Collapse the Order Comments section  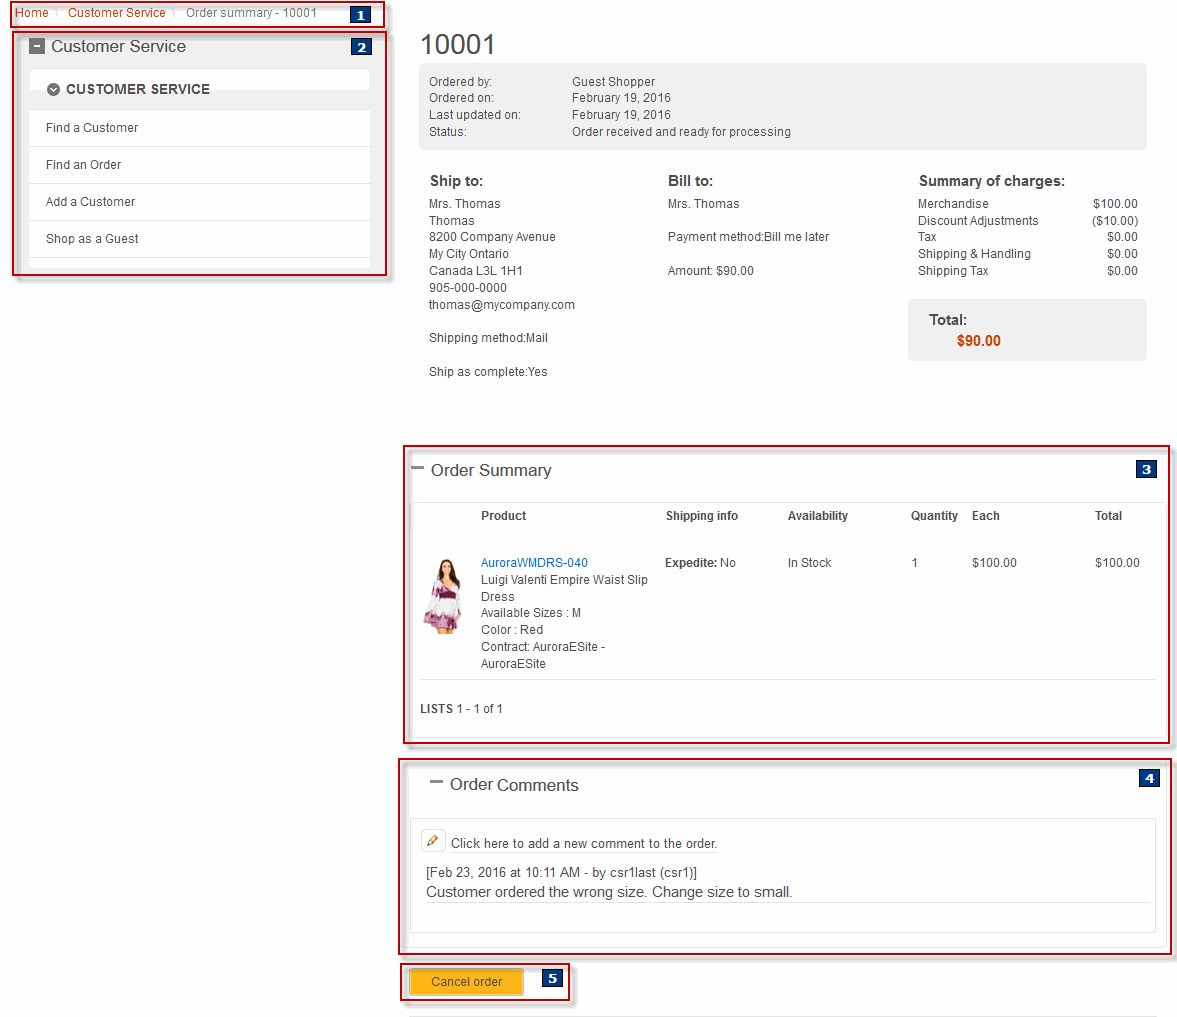coord(436,782)
